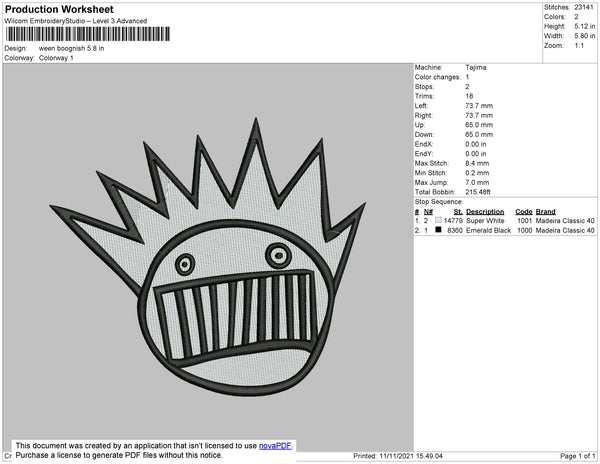Viewport: 600px width, 464px height.
Task: Select stitches value 23141
Action: [584, 7]
